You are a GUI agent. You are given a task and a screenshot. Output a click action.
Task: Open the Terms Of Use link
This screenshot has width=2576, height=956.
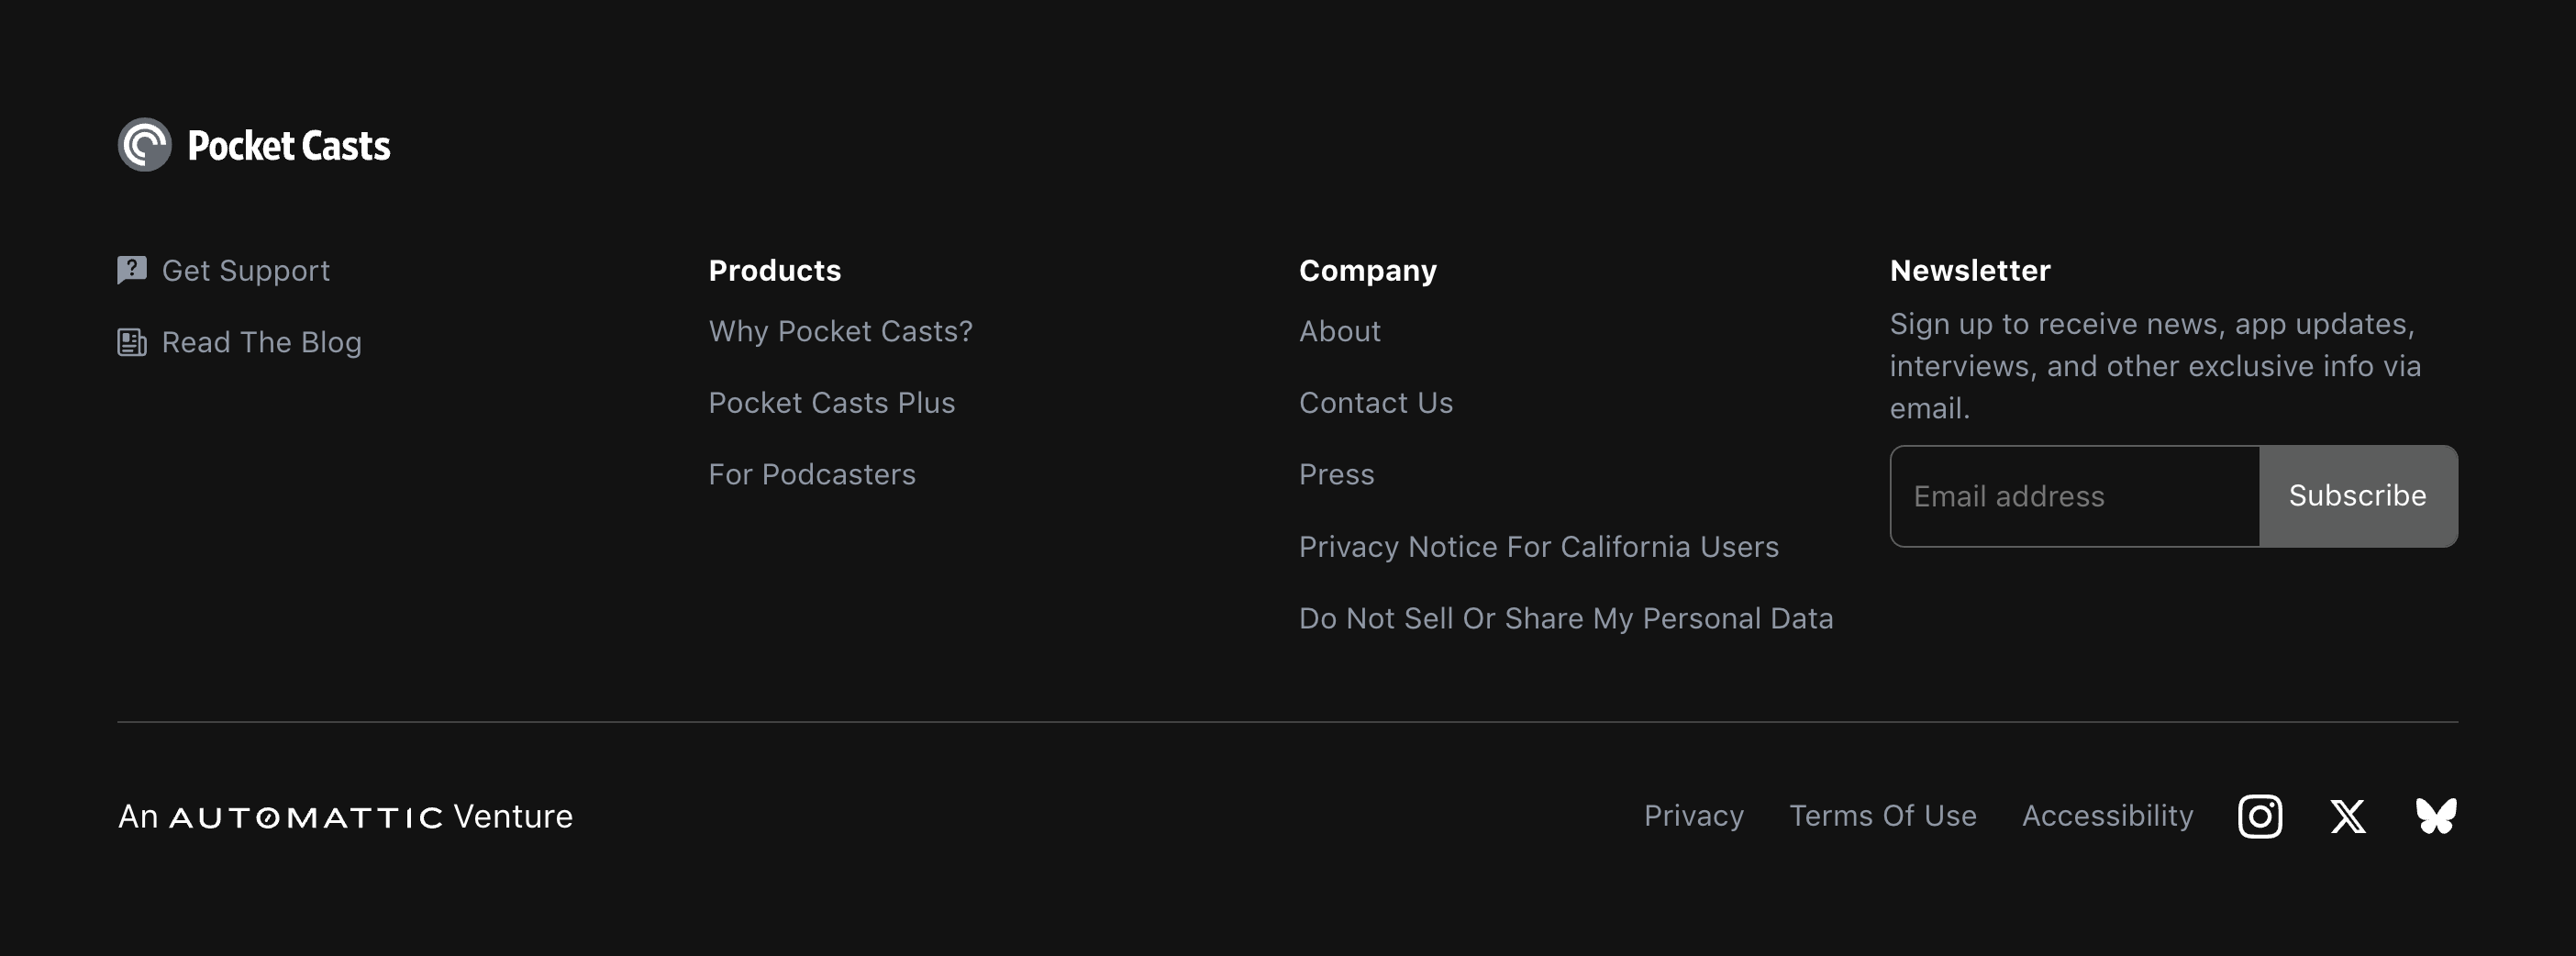(x=1882, y=816)
